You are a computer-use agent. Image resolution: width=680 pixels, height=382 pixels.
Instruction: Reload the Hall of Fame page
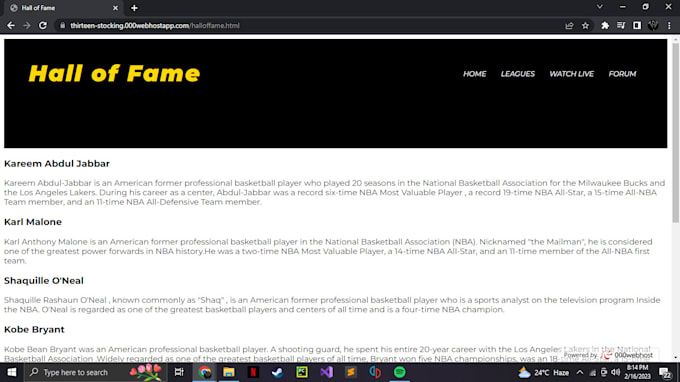pyautogui.click(x=42, y=26)
